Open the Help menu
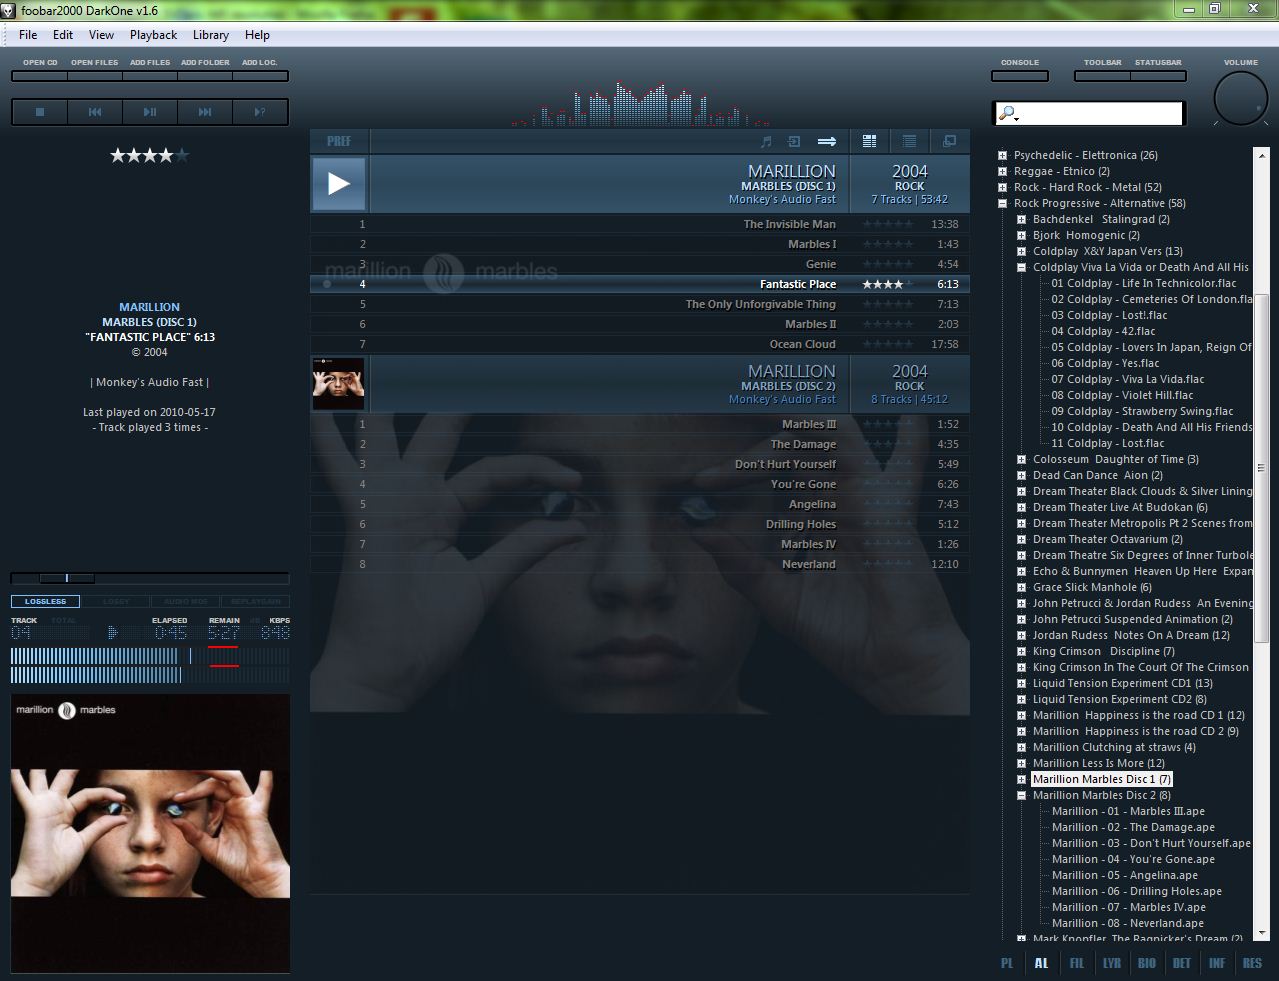The height and width of the screenshot is (981, 1279). (258, 35)
